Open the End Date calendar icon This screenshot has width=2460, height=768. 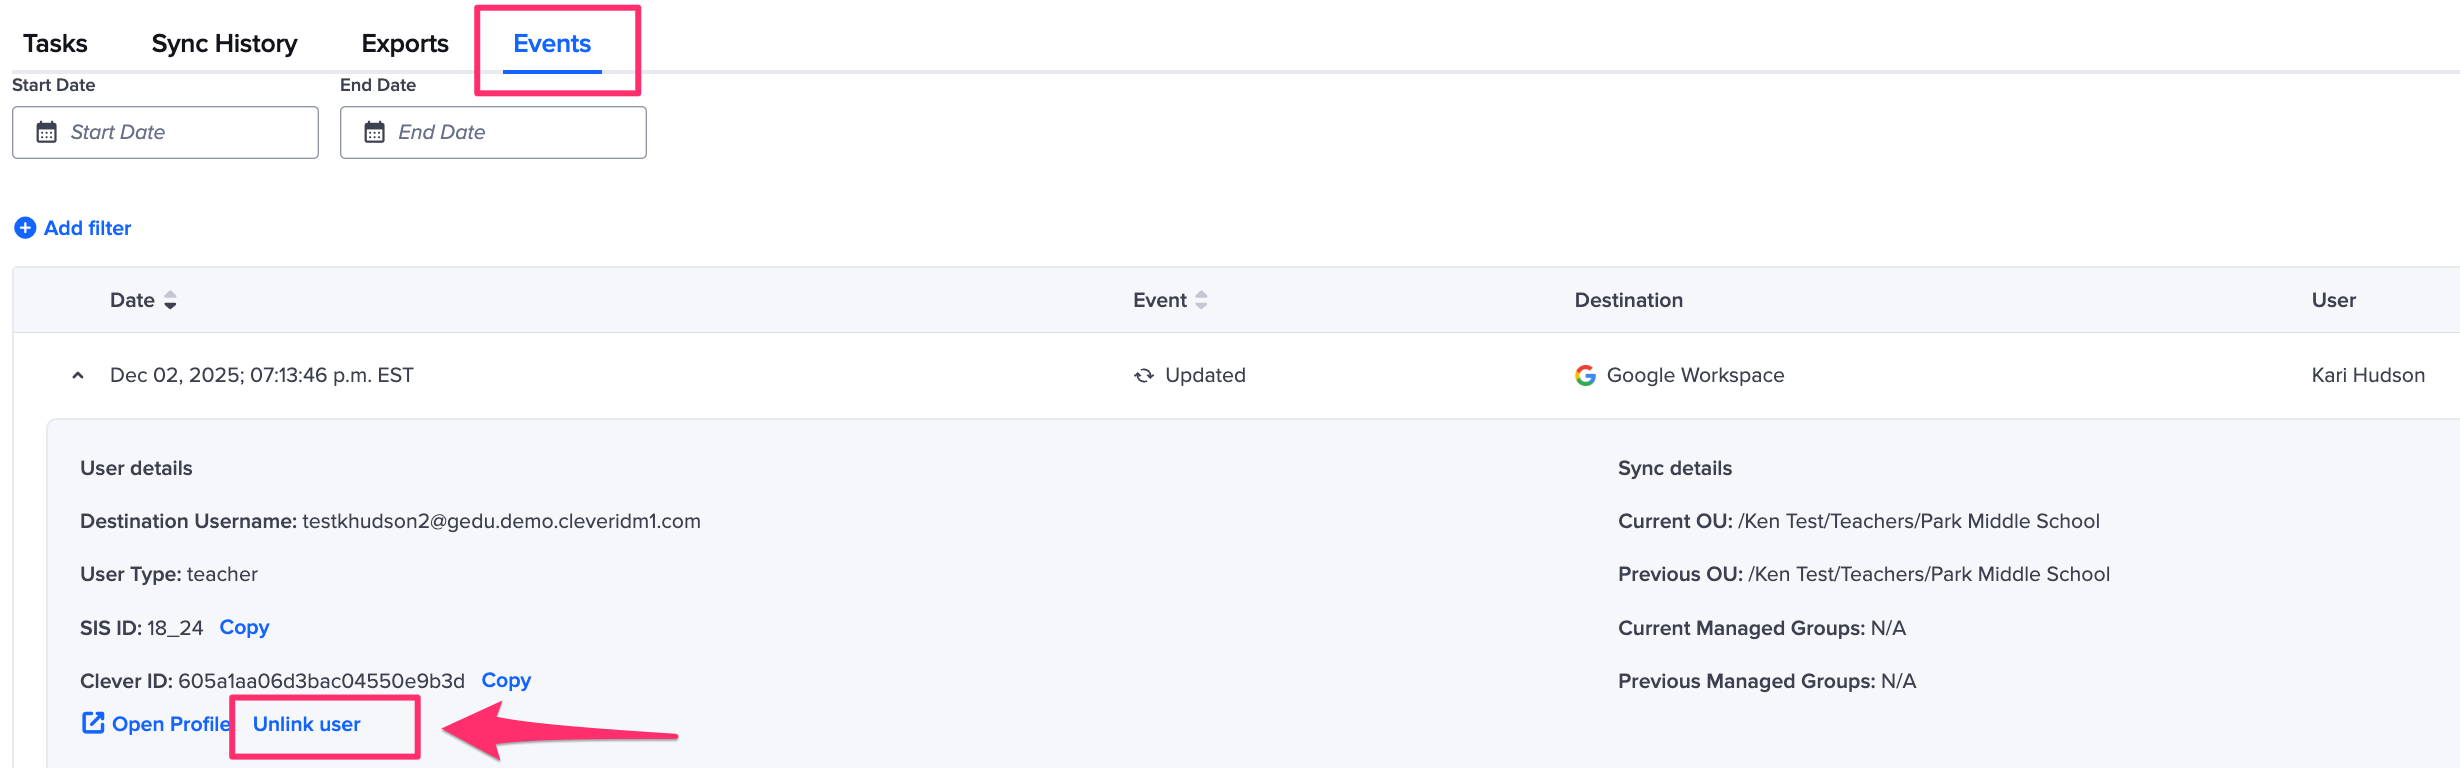374,132
